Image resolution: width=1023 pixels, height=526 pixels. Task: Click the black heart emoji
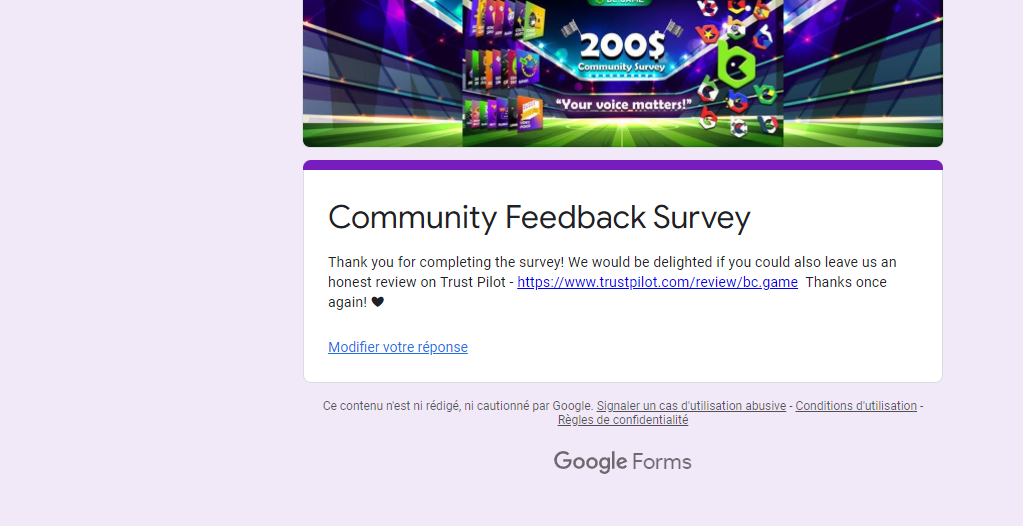378,302
